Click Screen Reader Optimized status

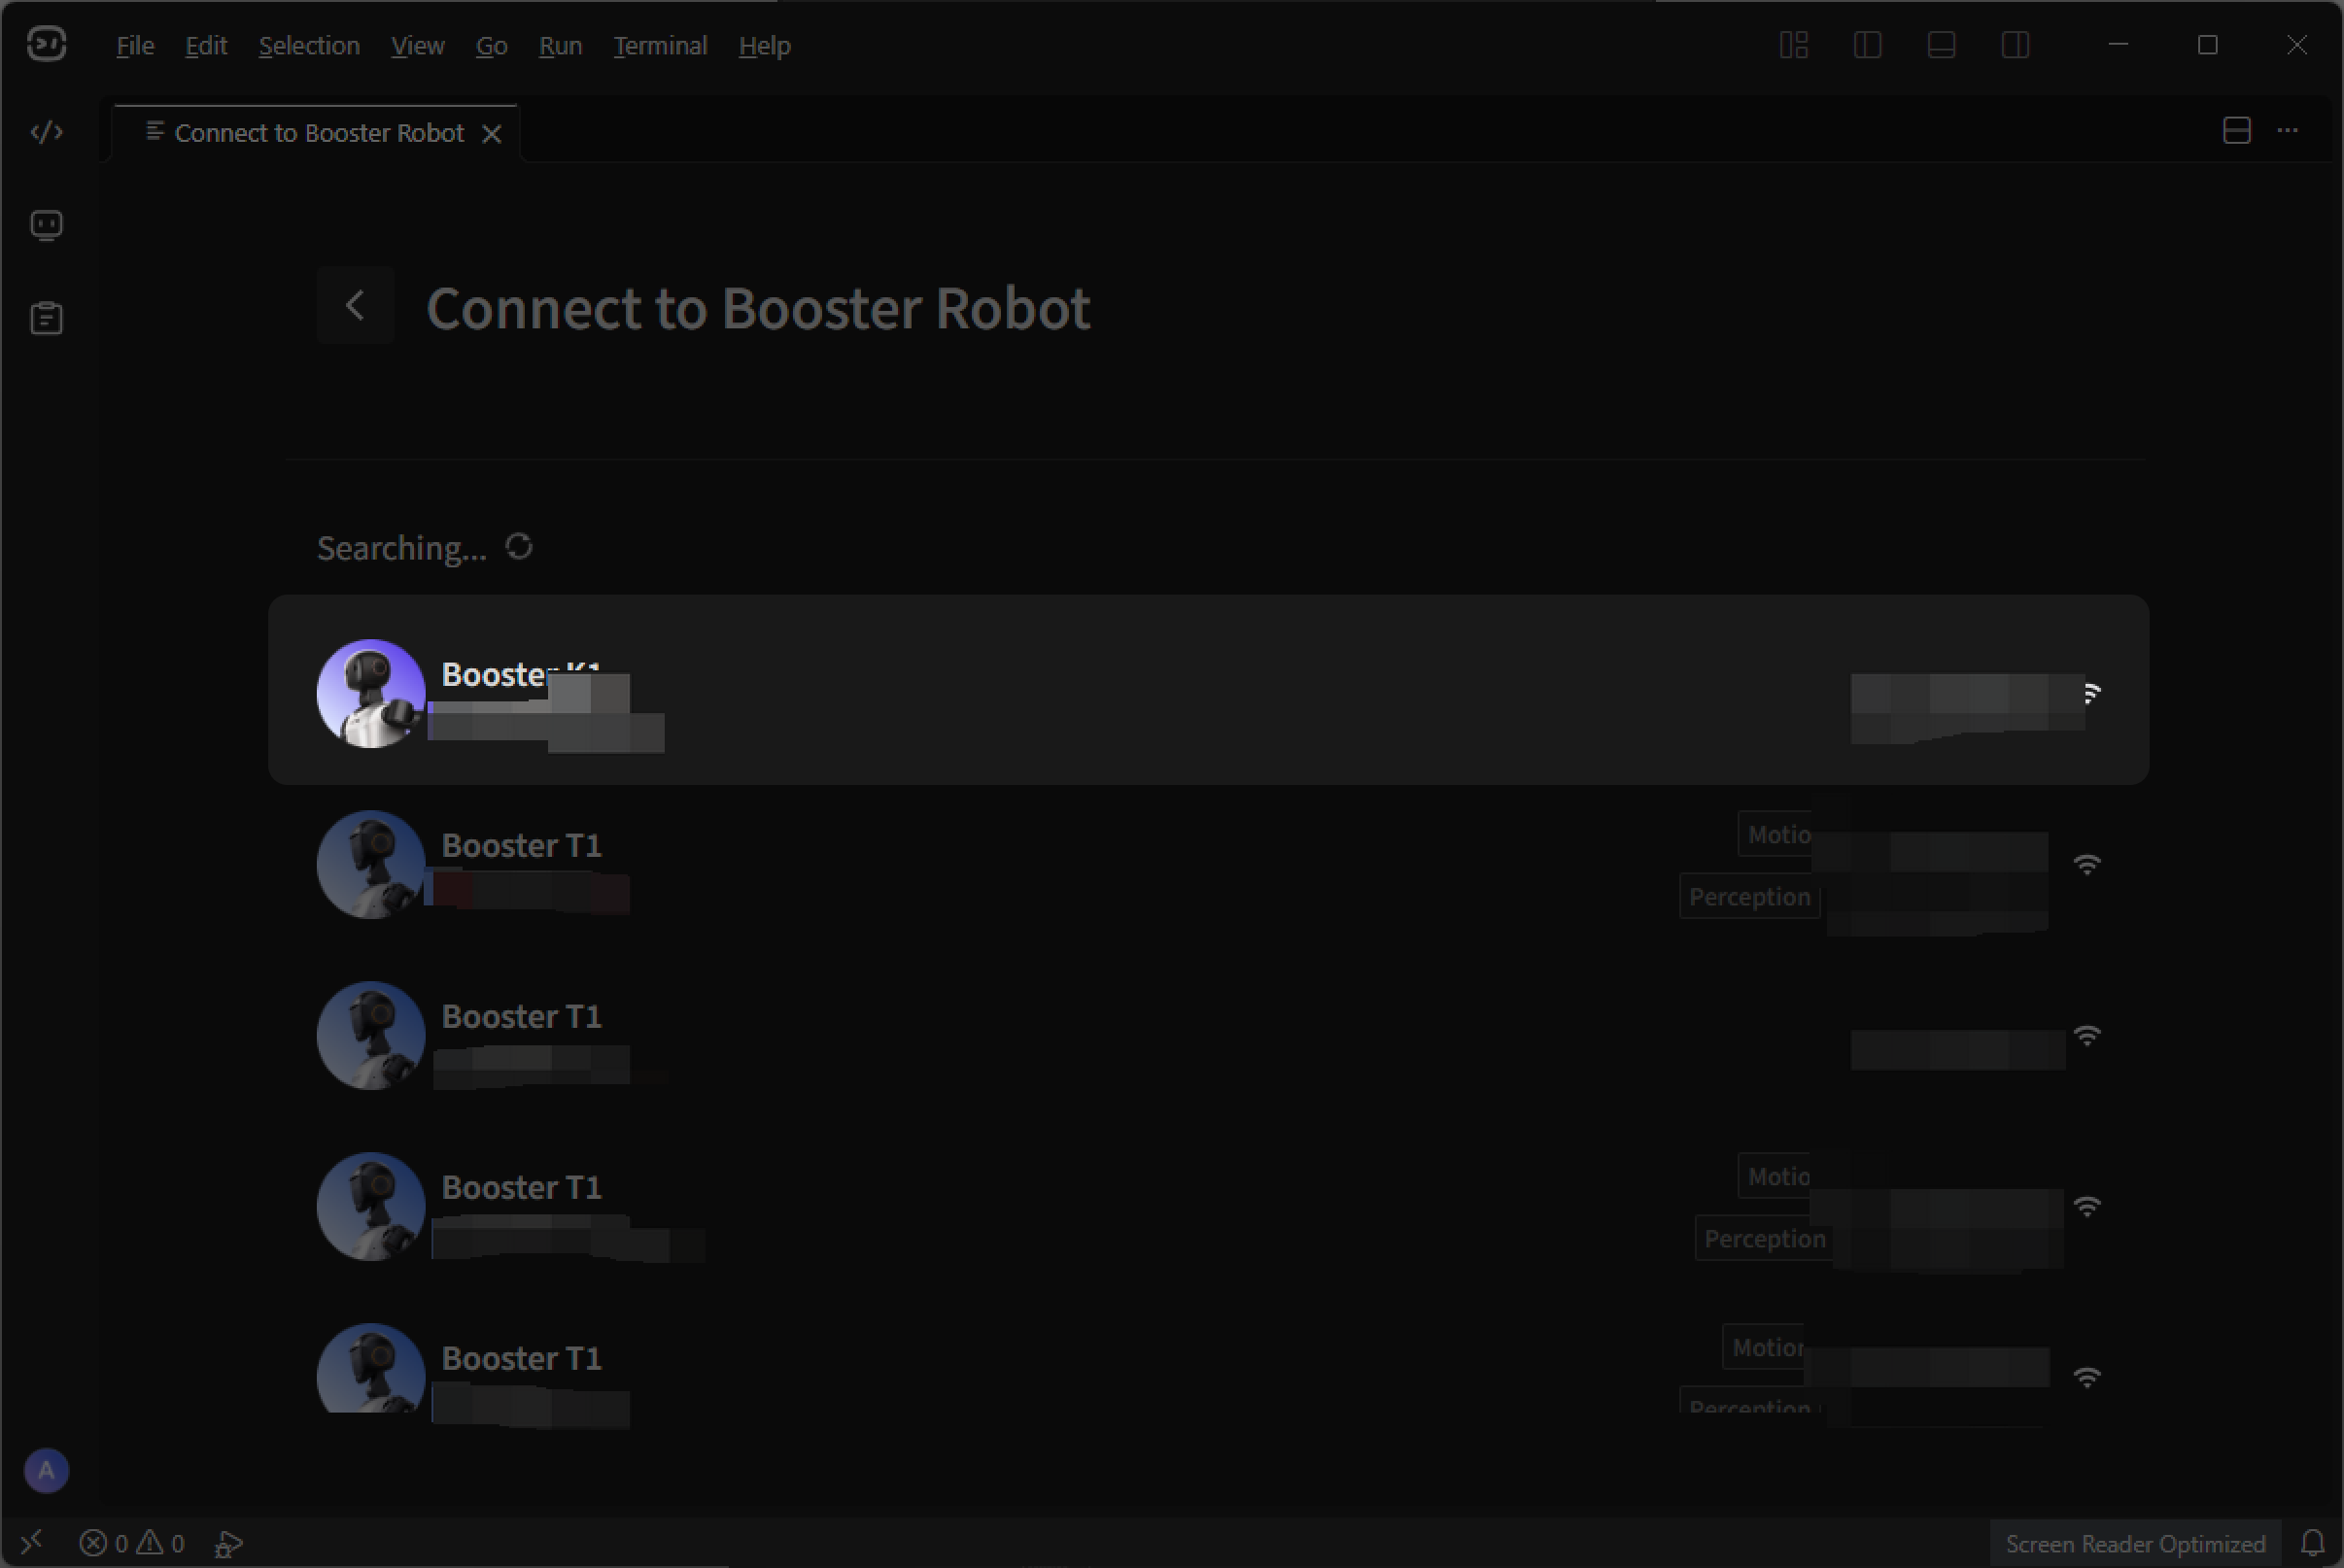(x=2135, y=1544)
